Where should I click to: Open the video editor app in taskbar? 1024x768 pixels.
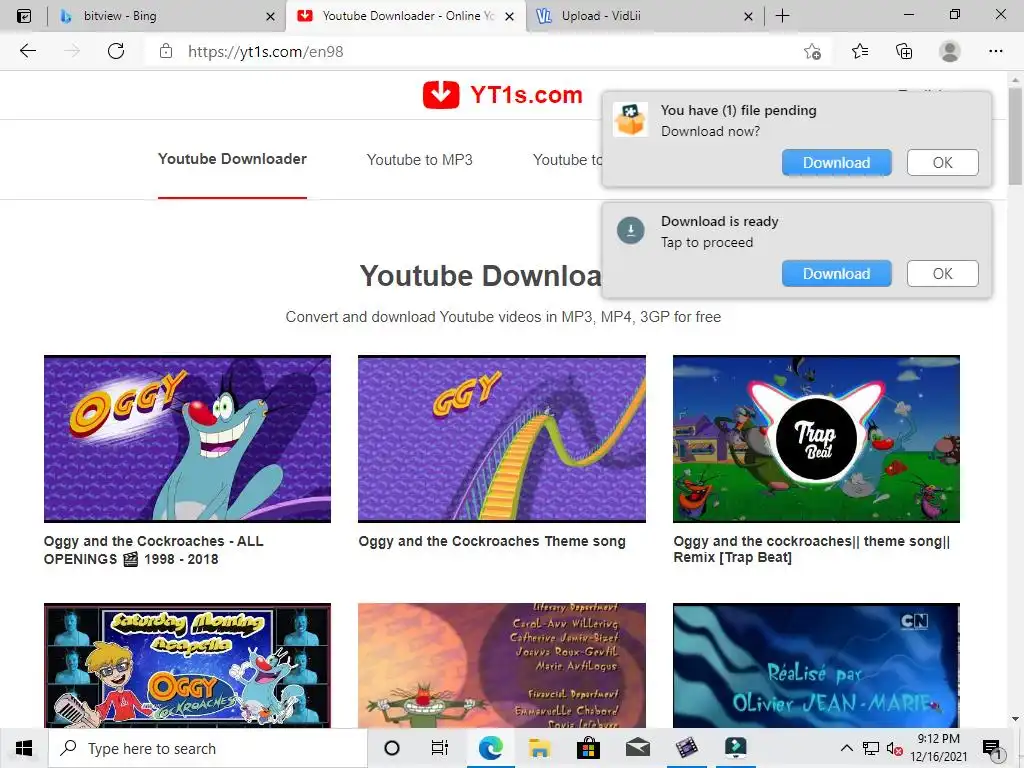(x=686, y=748)
